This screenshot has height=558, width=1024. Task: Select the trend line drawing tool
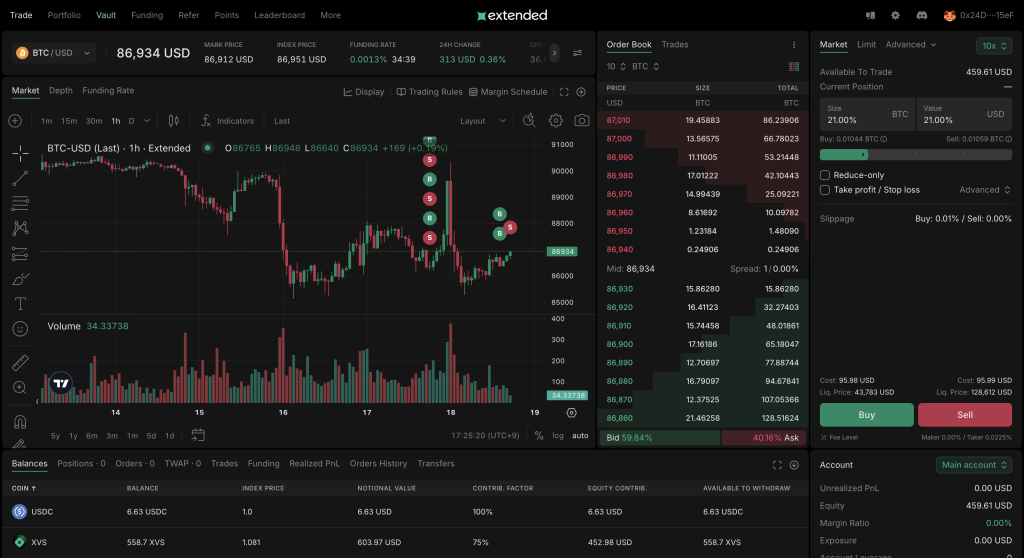click(21, 178)
